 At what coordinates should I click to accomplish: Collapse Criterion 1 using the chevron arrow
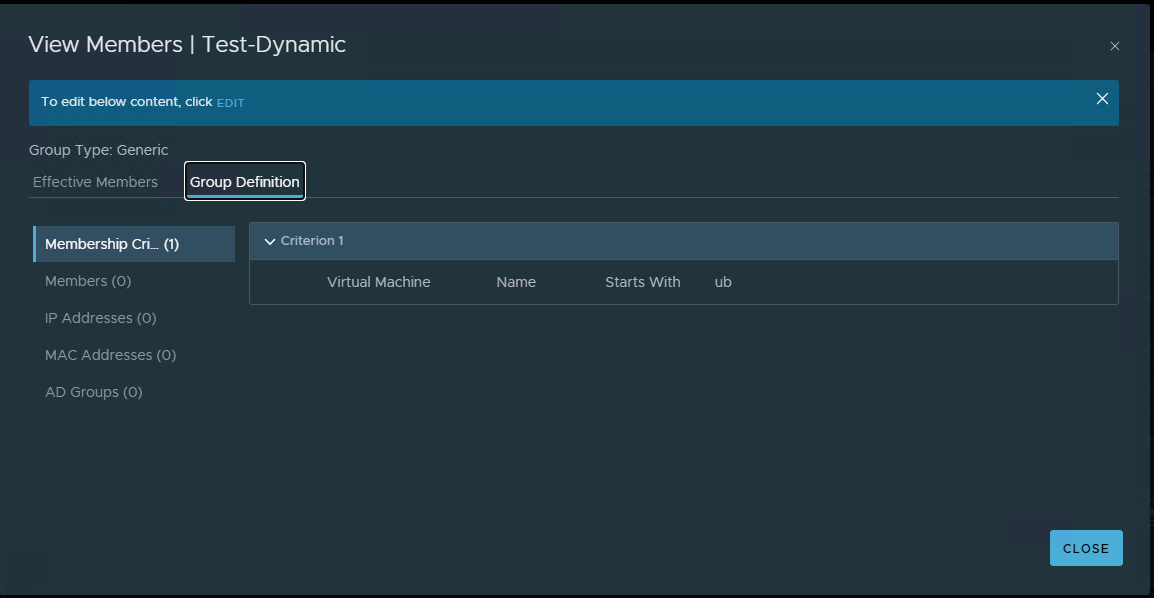pyautogui.click(x=269, y=241)
